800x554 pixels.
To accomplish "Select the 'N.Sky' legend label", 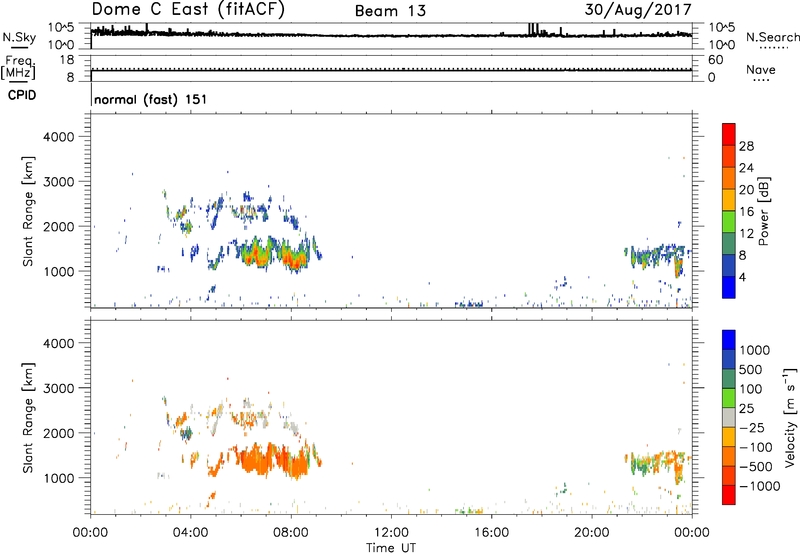I will coord(19,37).
